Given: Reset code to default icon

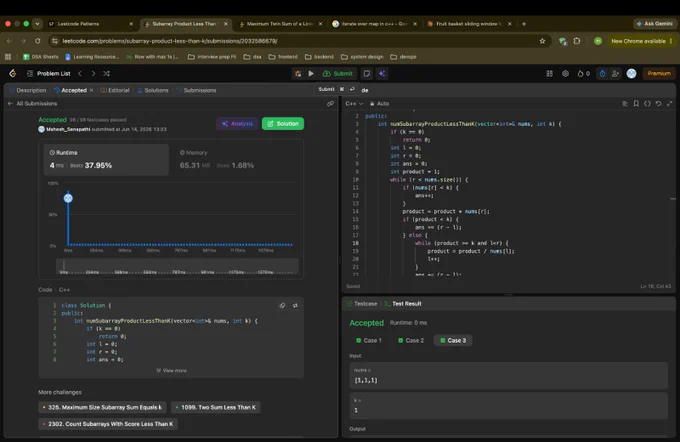Looking at the screenshot, I should [x=658, y=104].
